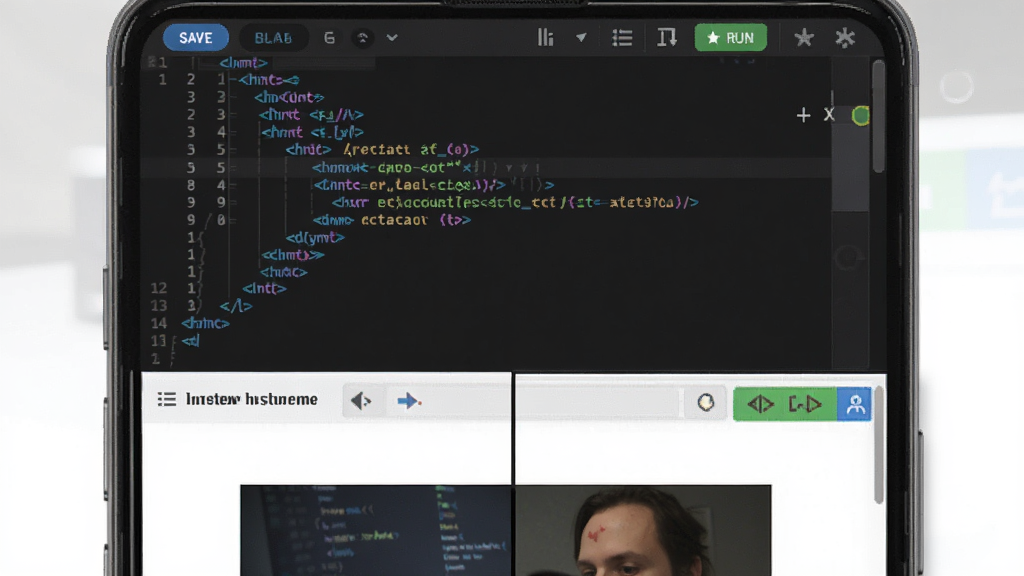Click the text format icon left of RUN
1024x576 pixels.
point(667,38)
